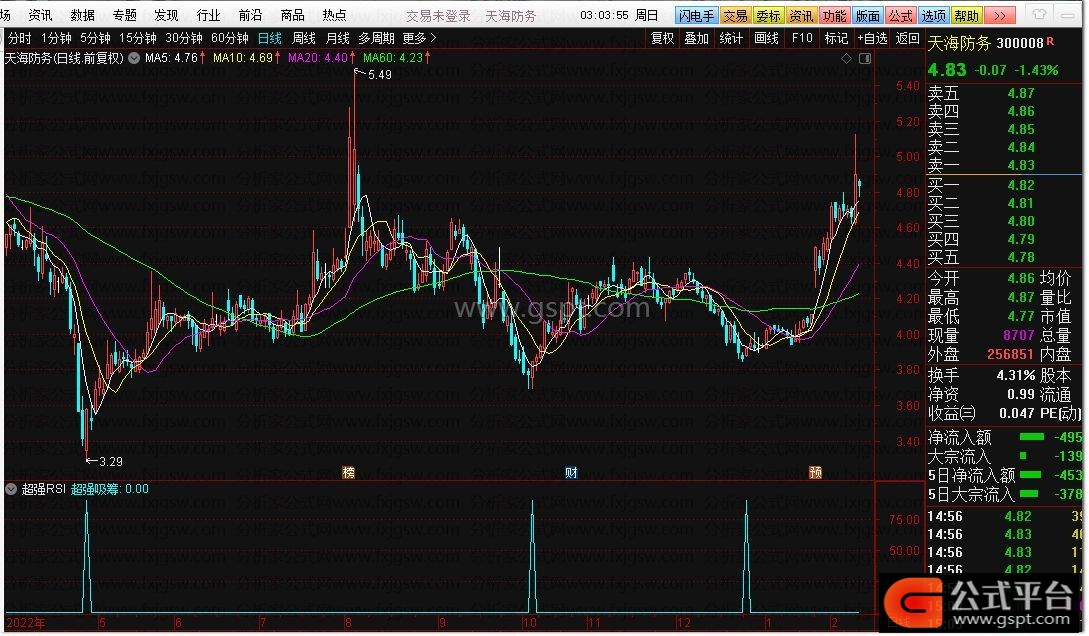The height and width of the screenshot is (636, 1089).
Task: Click the yellow 资讯 toolbar button
Action: pyautogui.click(x=801, y=15)
